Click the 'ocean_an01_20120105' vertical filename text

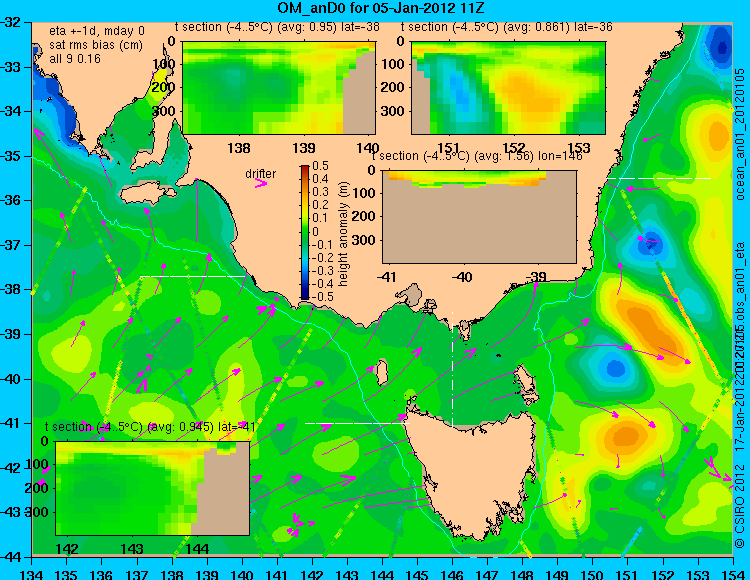pyautogui.click(x=740, y=134)
